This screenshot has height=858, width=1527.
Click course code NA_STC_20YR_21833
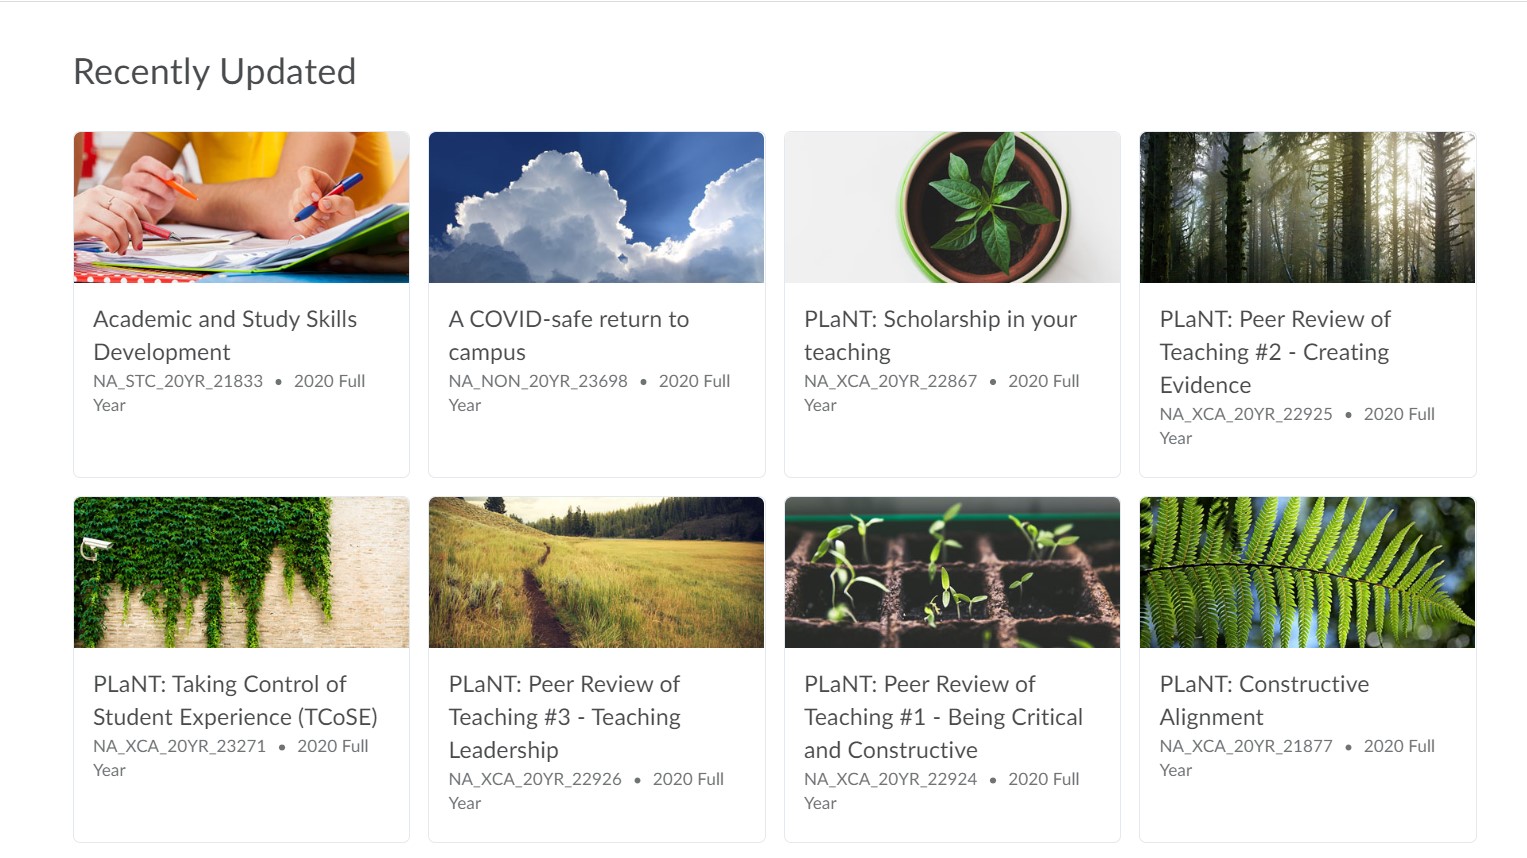178,381
